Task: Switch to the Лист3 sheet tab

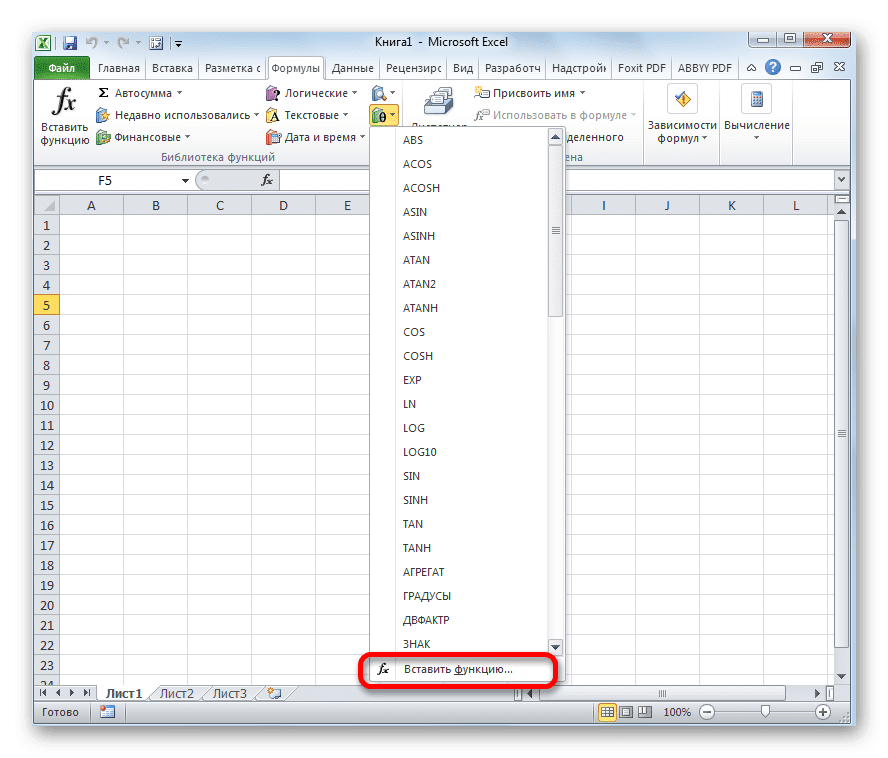Action: [229, 693]
